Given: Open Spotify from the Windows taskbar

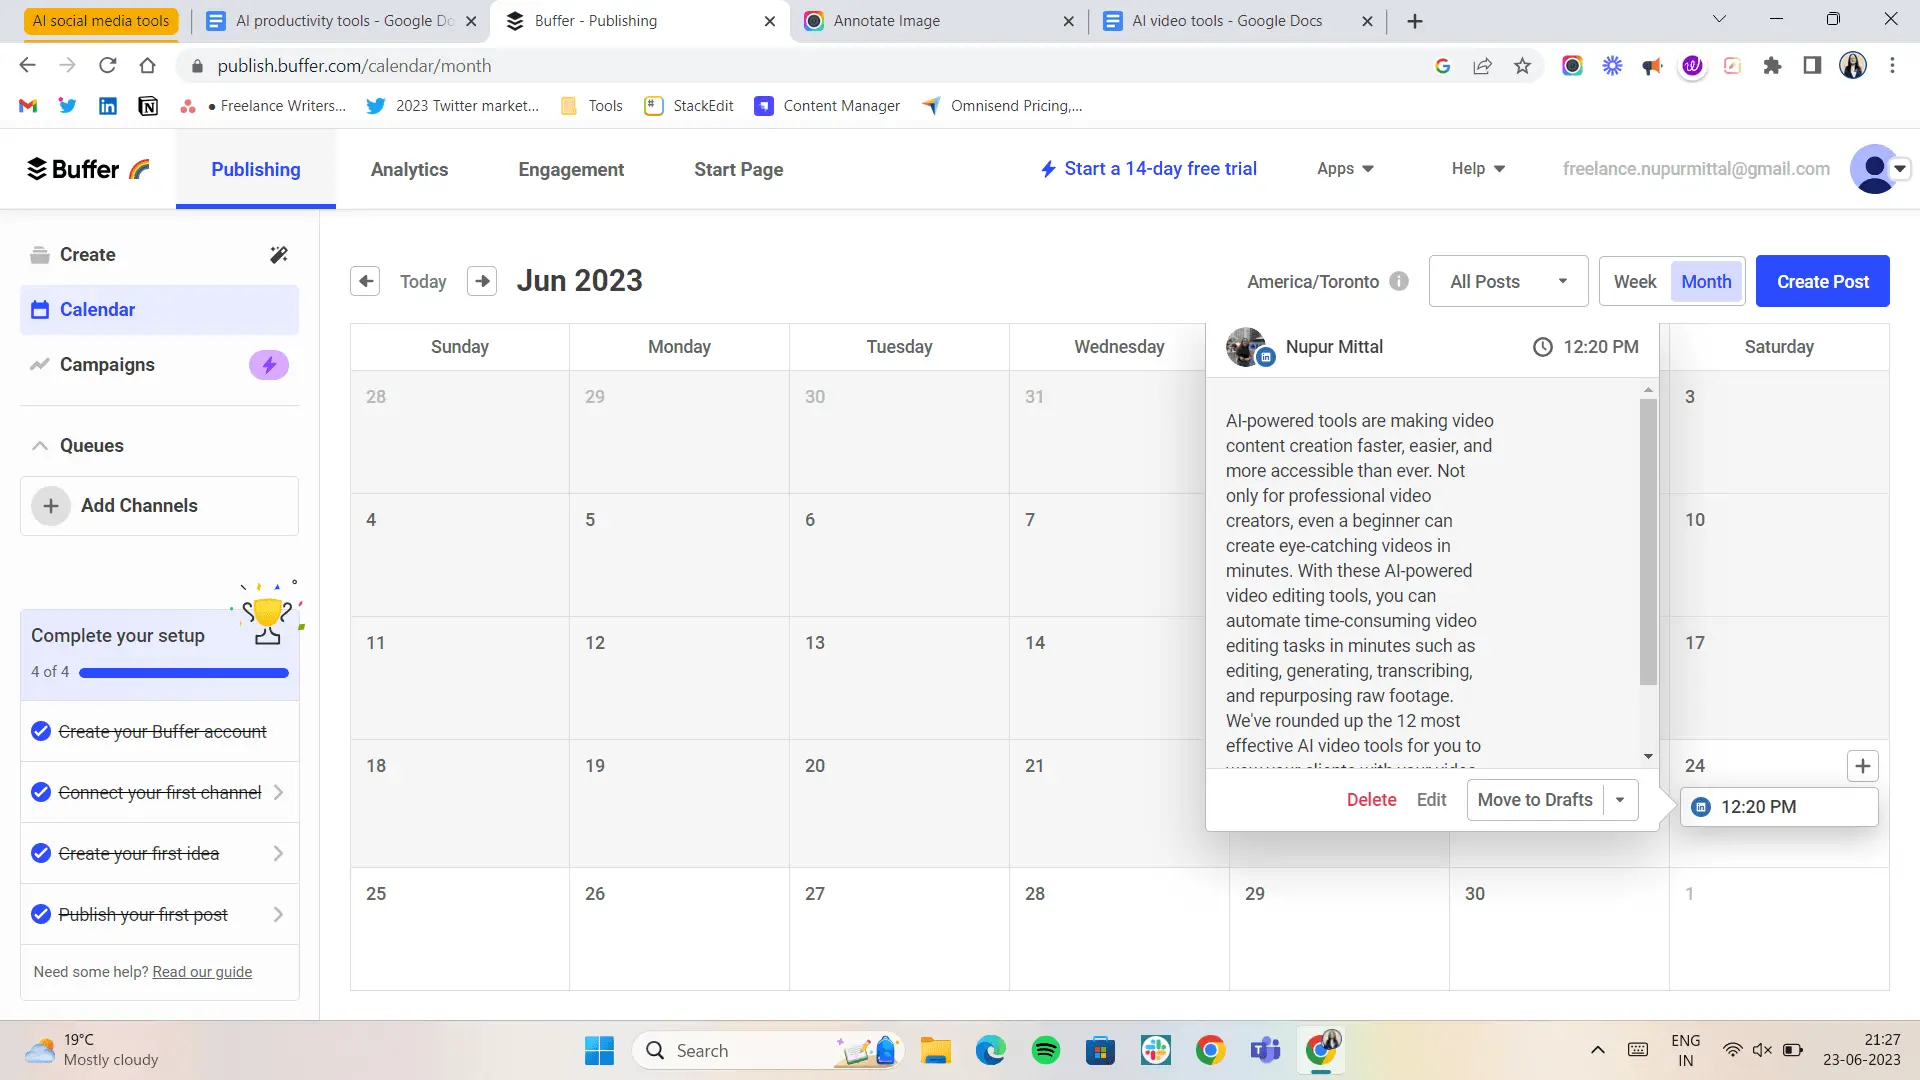Looking at the screenshot, I should [1045, 1050].
